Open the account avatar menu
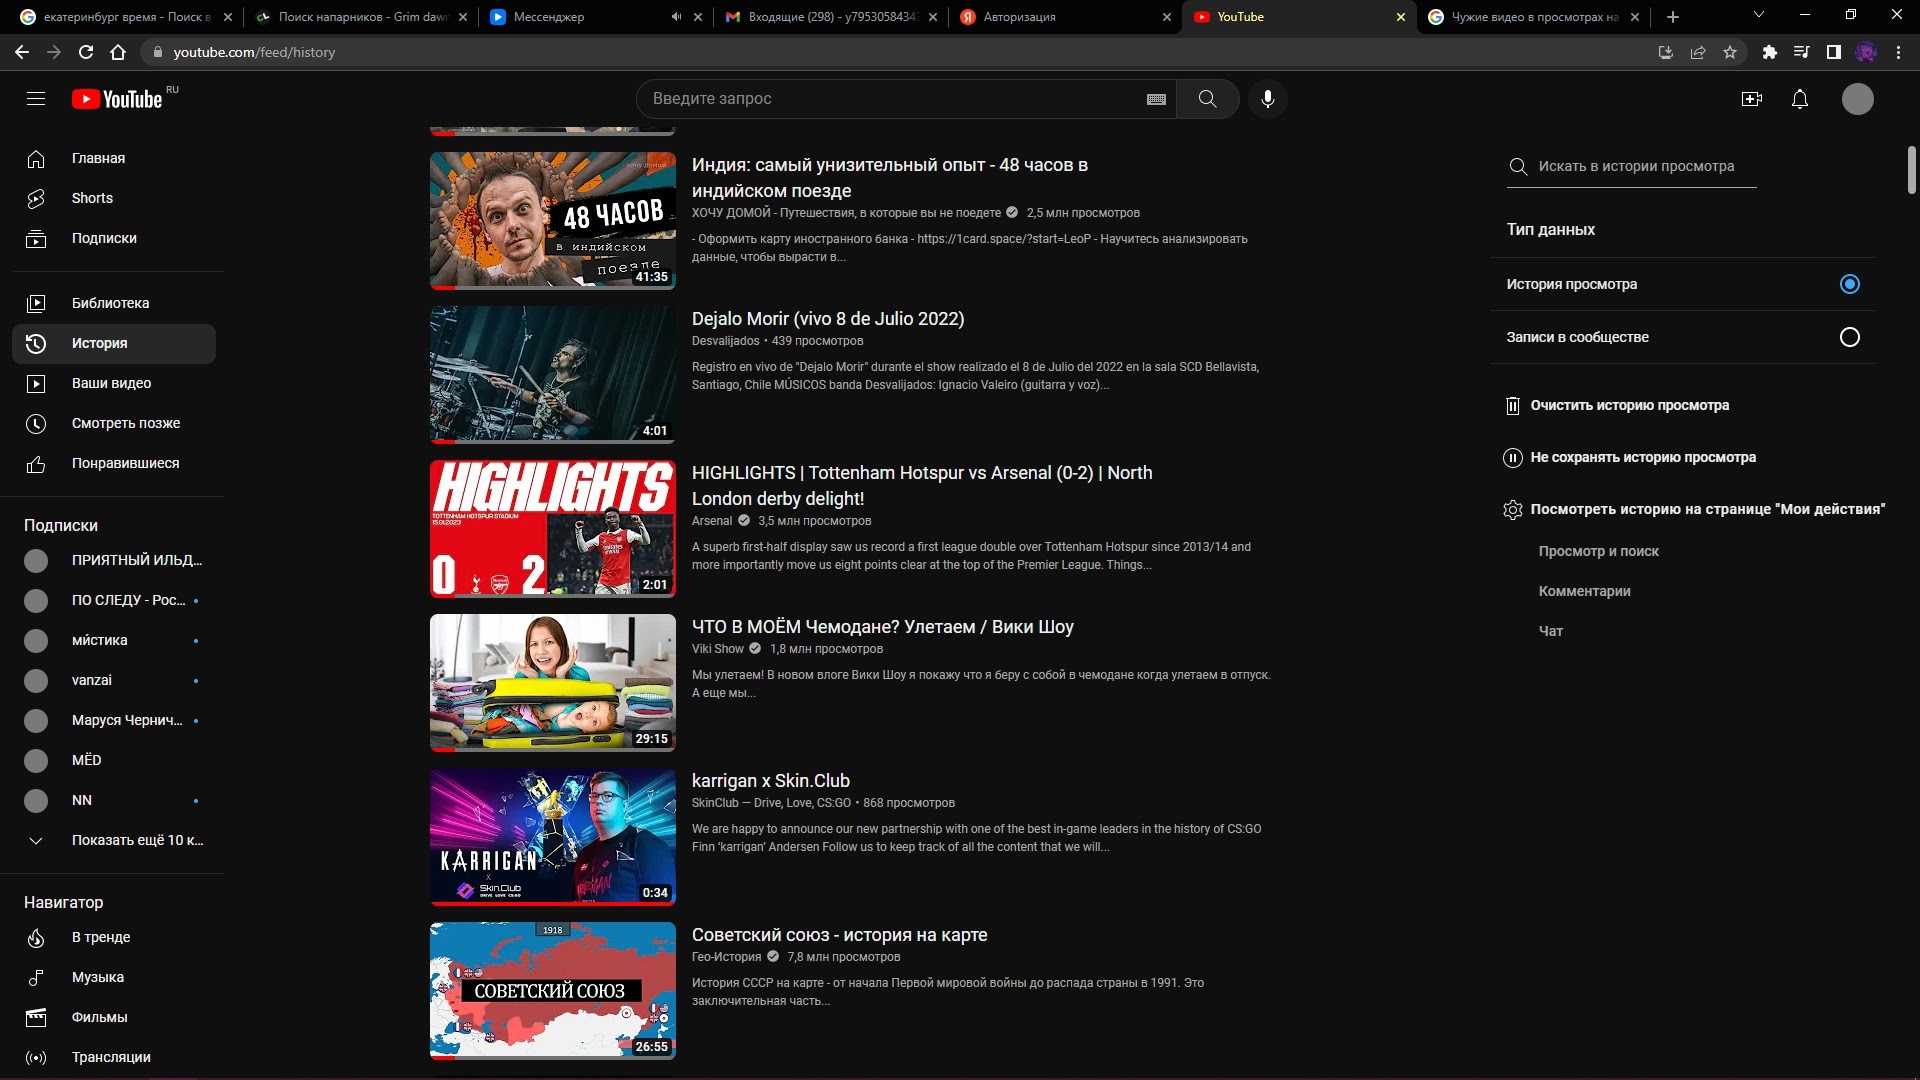This screenshot has height=1080, width=1920. [x=1857, y=99]
